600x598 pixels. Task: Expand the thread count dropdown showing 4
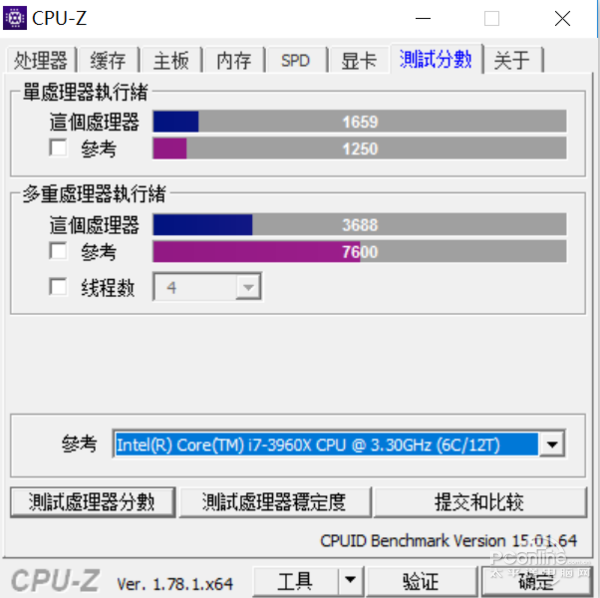click(207, 287)
